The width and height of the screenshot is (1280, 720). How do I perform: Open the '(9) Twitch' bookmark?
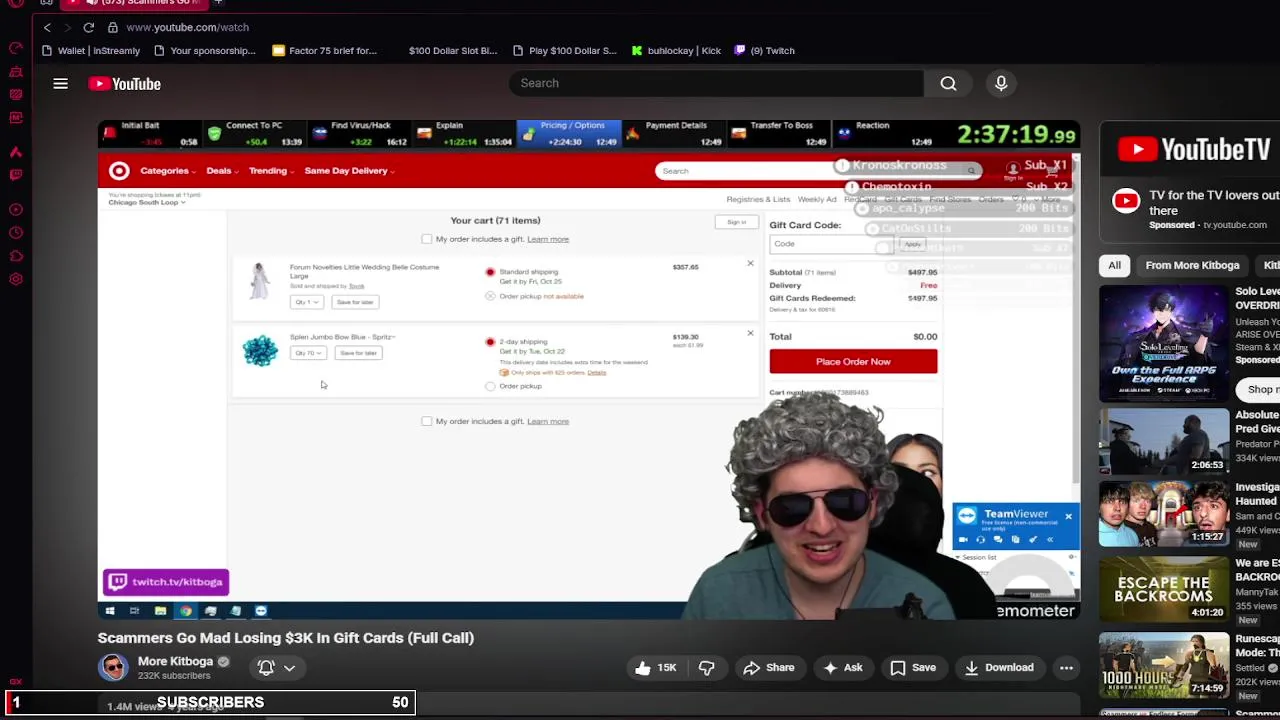(765, 51)
